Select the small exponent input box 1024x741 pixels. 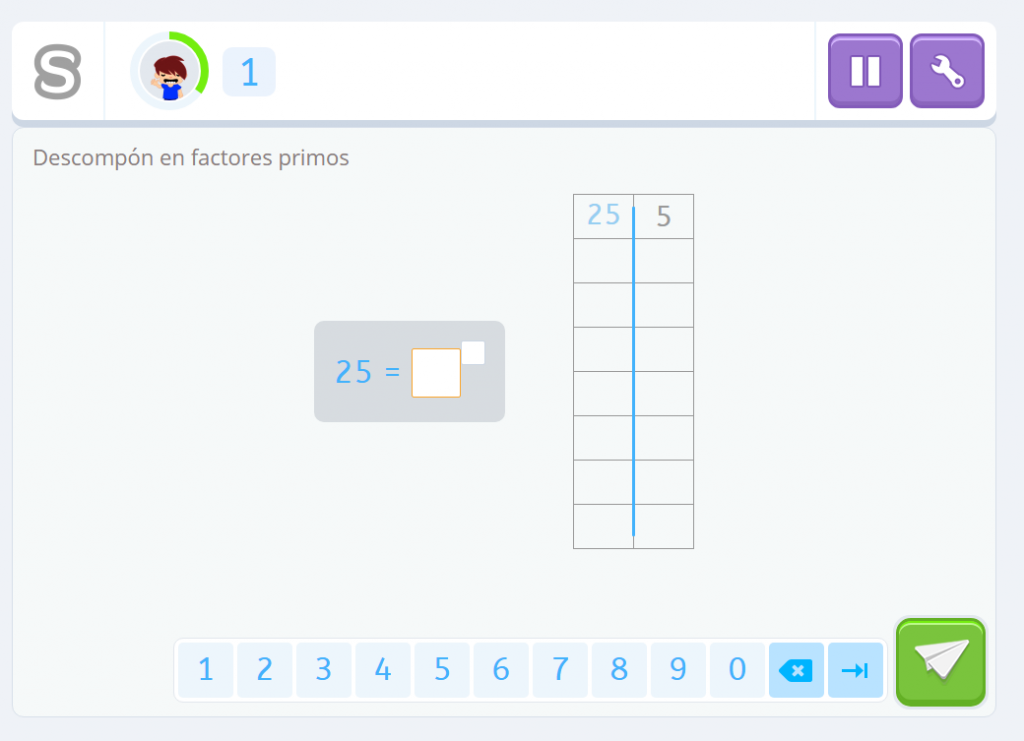click(x=473, y=353)
